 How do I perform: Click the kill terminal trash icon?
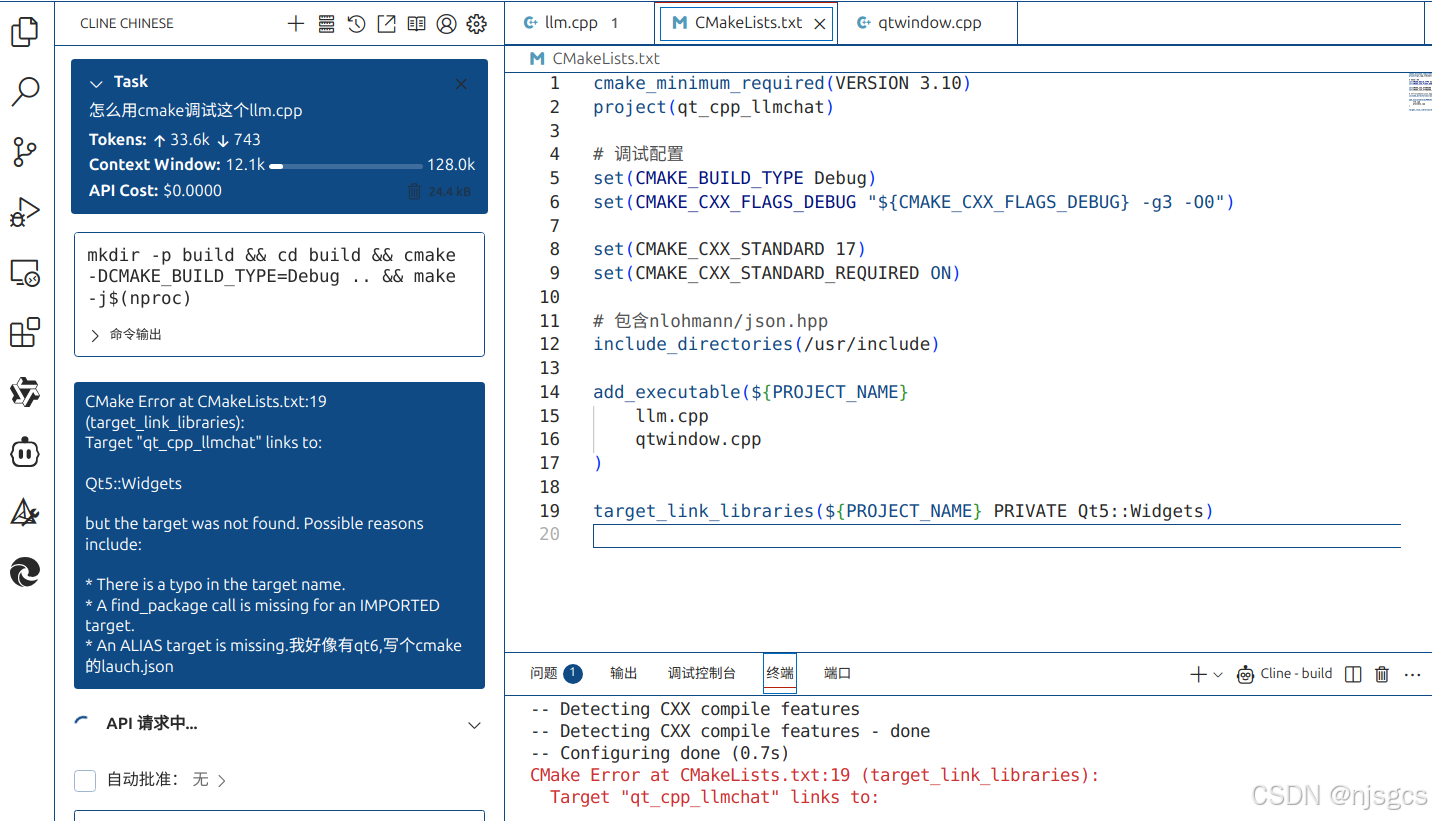(1381, 674)
